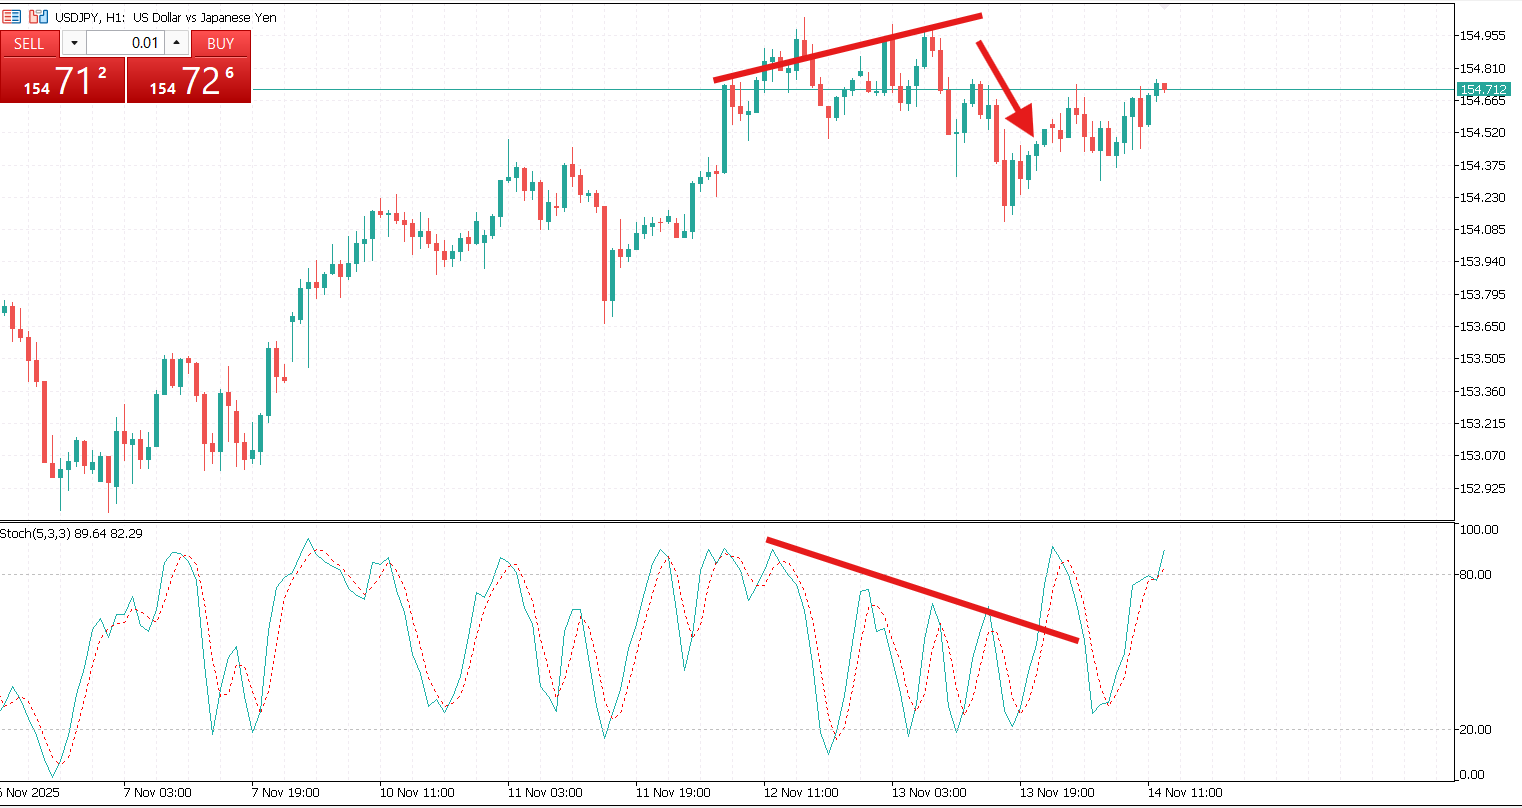The height and width of the screenshot is (808, 1522).
Task: Click the 154.71 sell price tile
Action: [63, 81]
